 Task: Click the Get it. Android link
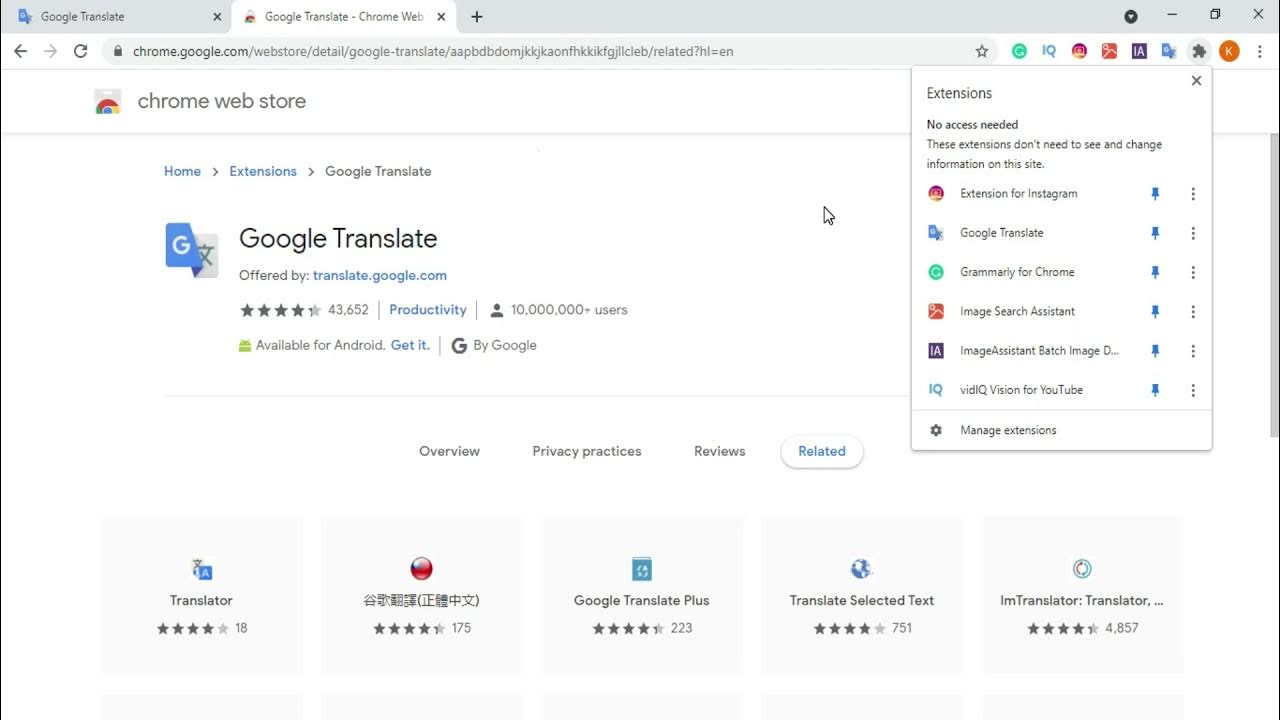(x=410, y=345)
